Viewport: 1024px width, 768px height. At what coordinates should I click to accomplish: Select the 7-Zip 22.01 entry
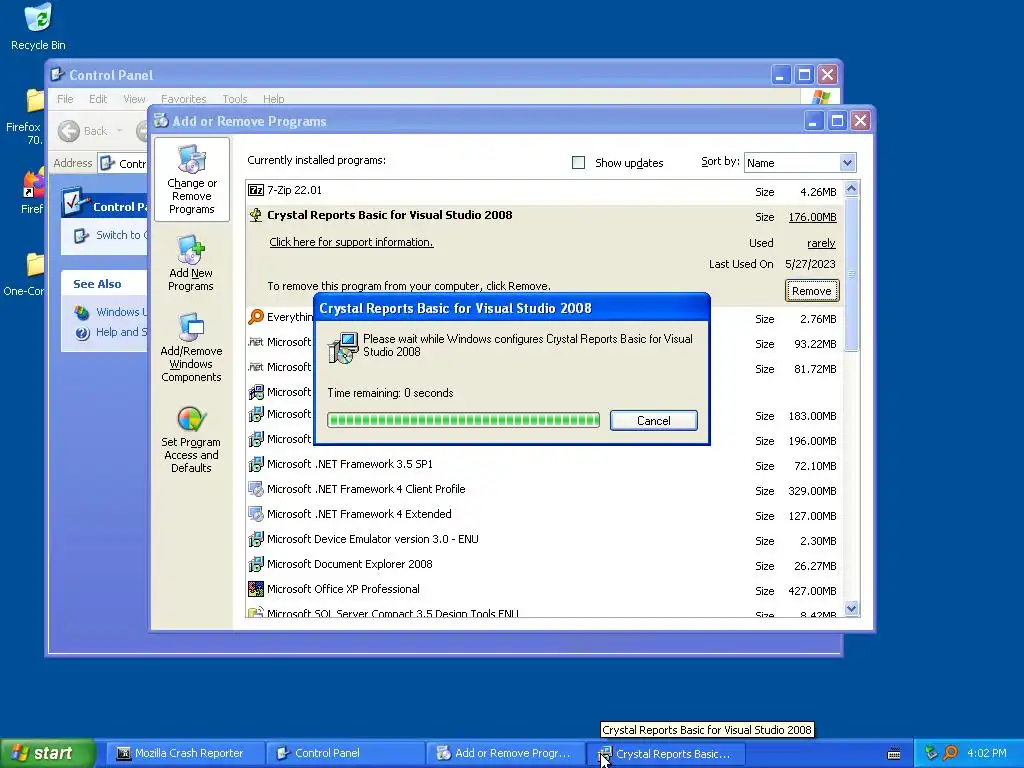(x=544, y=191)
